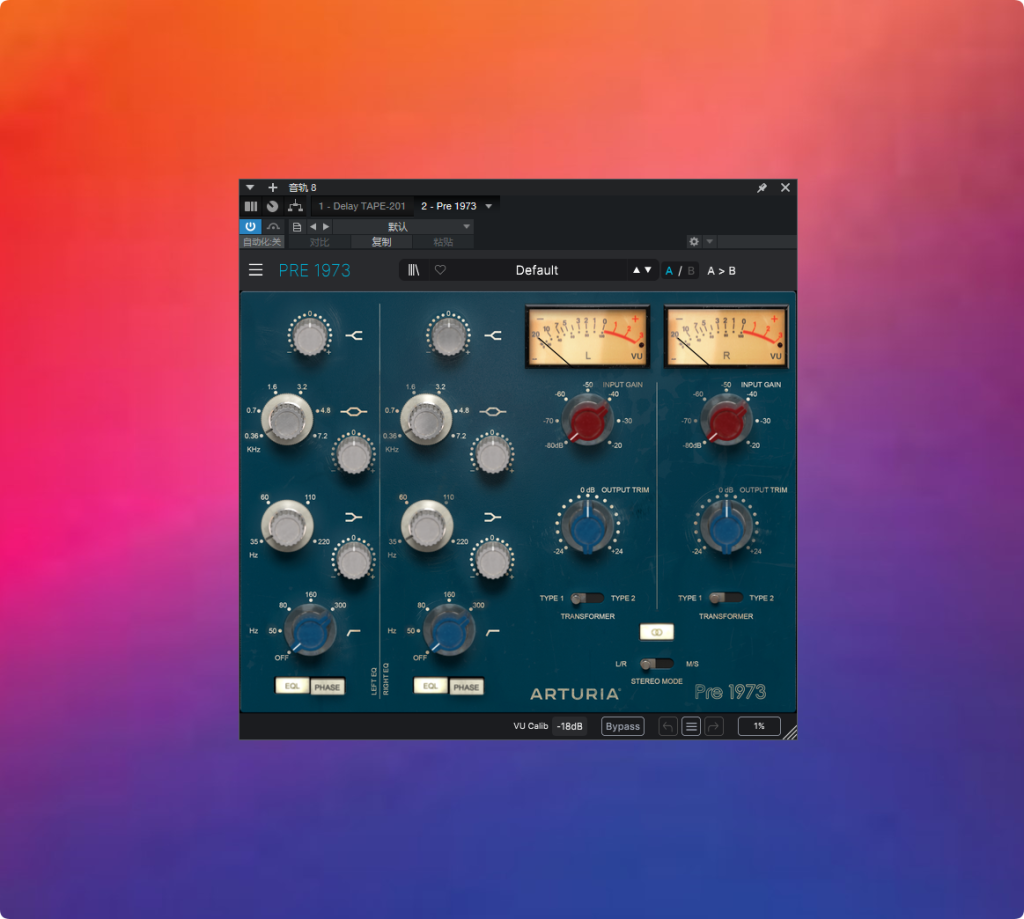Image resolution: width=1024 pixels, height=919 pixels.
Task: Go to the previous host preset arrow
Action: pos(313,227)
